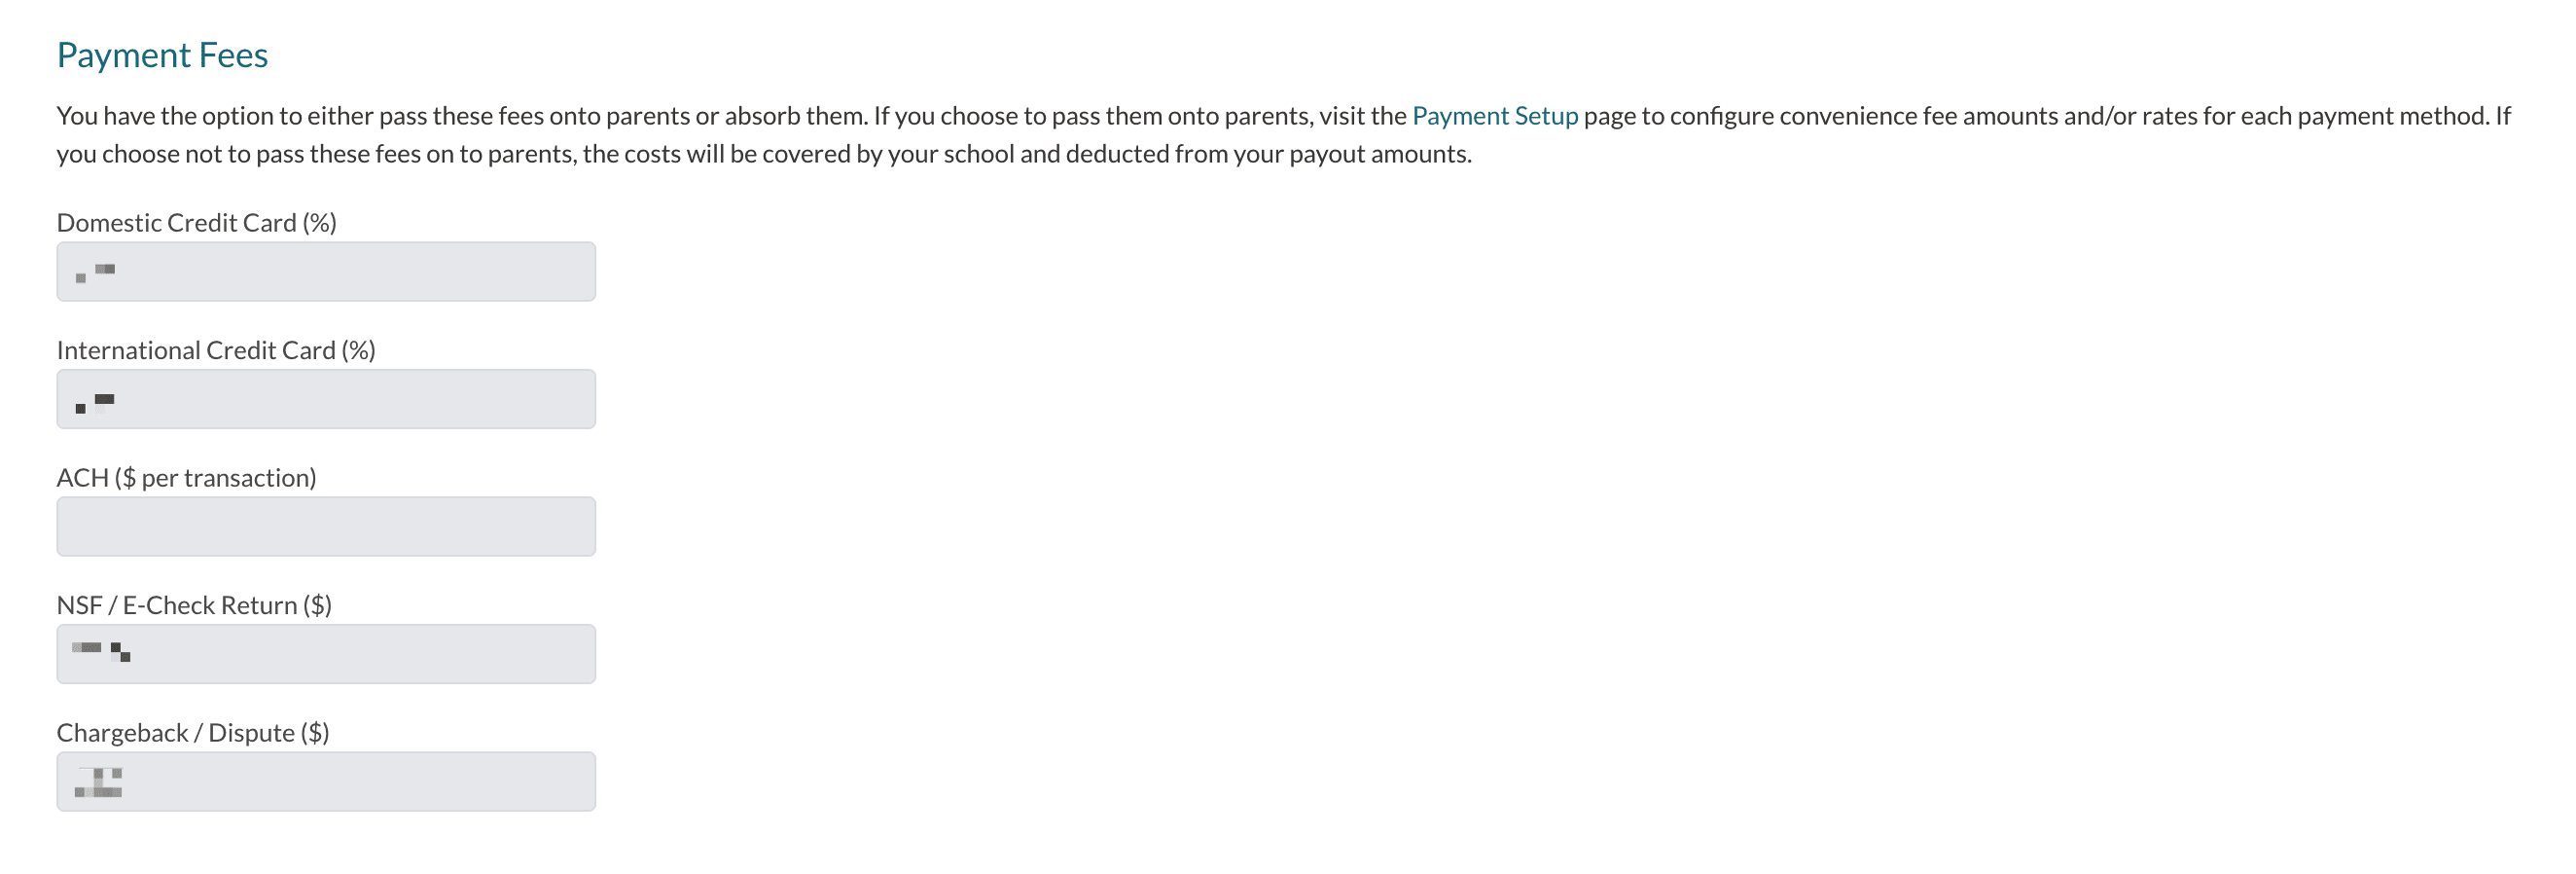The image size is (2576, 874).
Task: Click the Chargeback / Dispute ($) label
Action: 193,733
